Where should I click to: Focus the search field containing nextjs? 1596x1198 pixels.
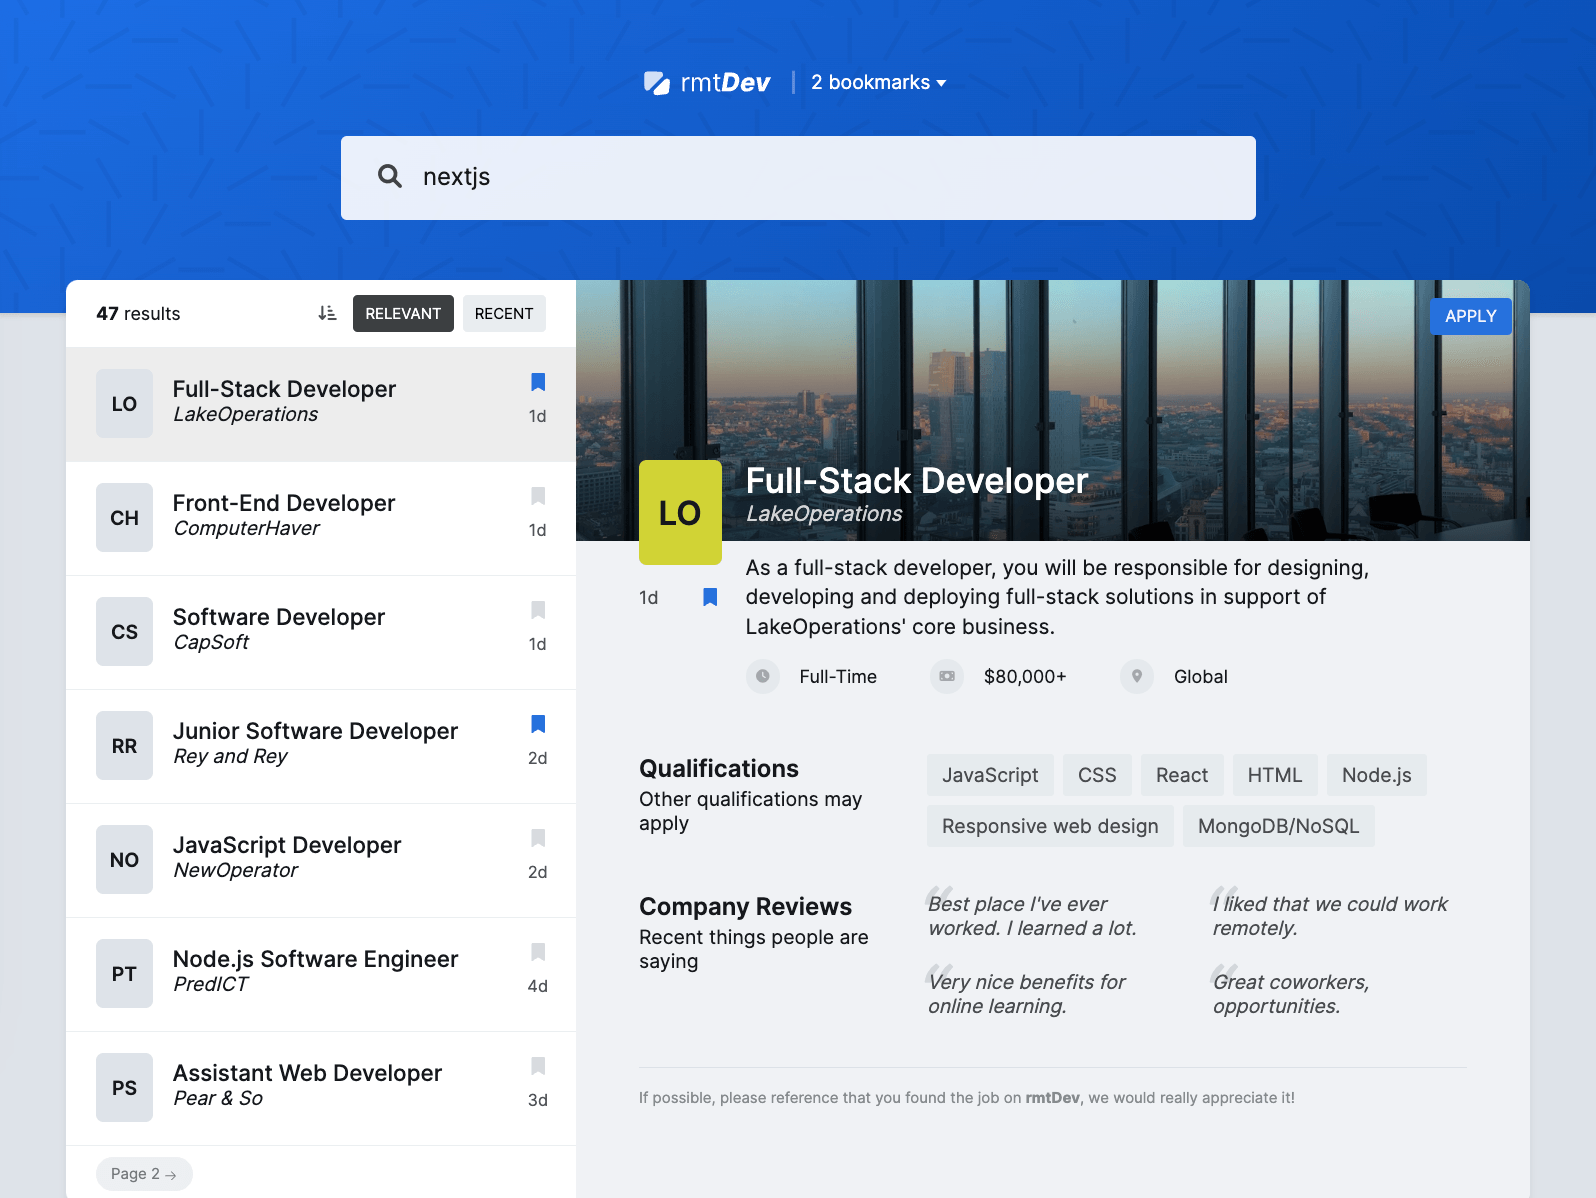798,178
